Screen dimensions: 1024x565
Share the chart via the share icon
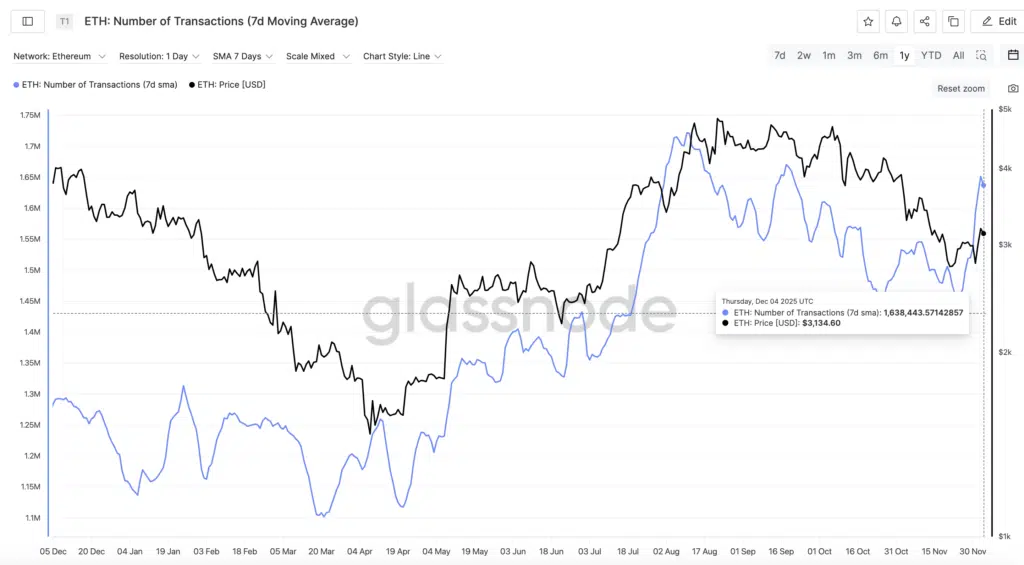click(x=925, y=21)
